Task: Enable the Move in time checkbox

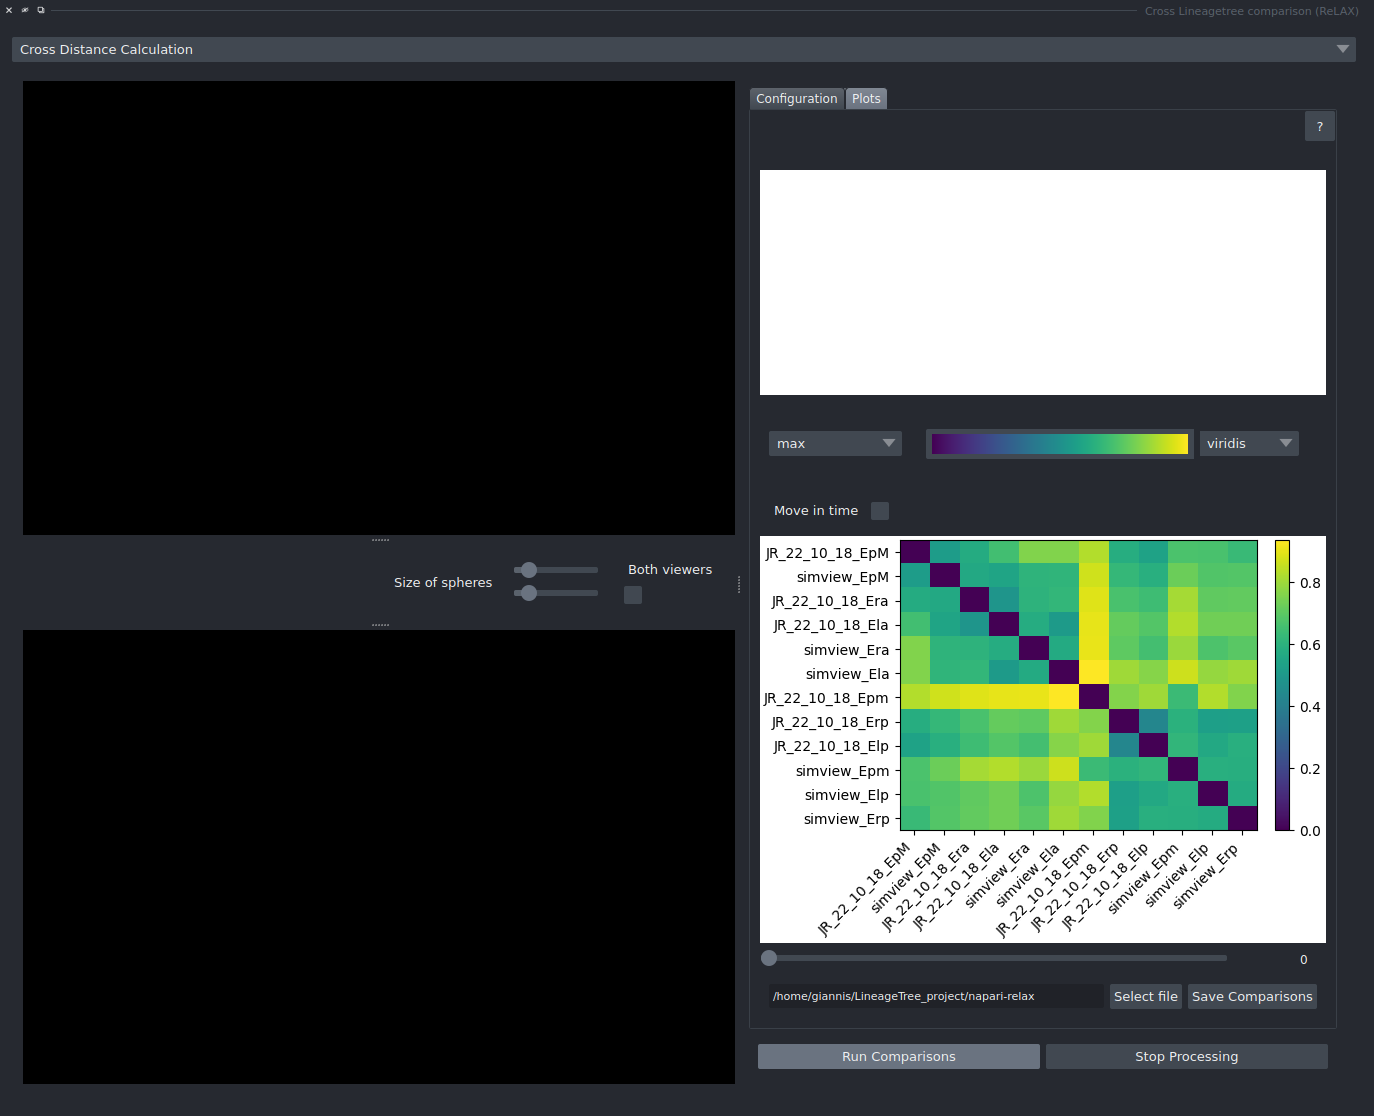Action: (x=879, y=510)
